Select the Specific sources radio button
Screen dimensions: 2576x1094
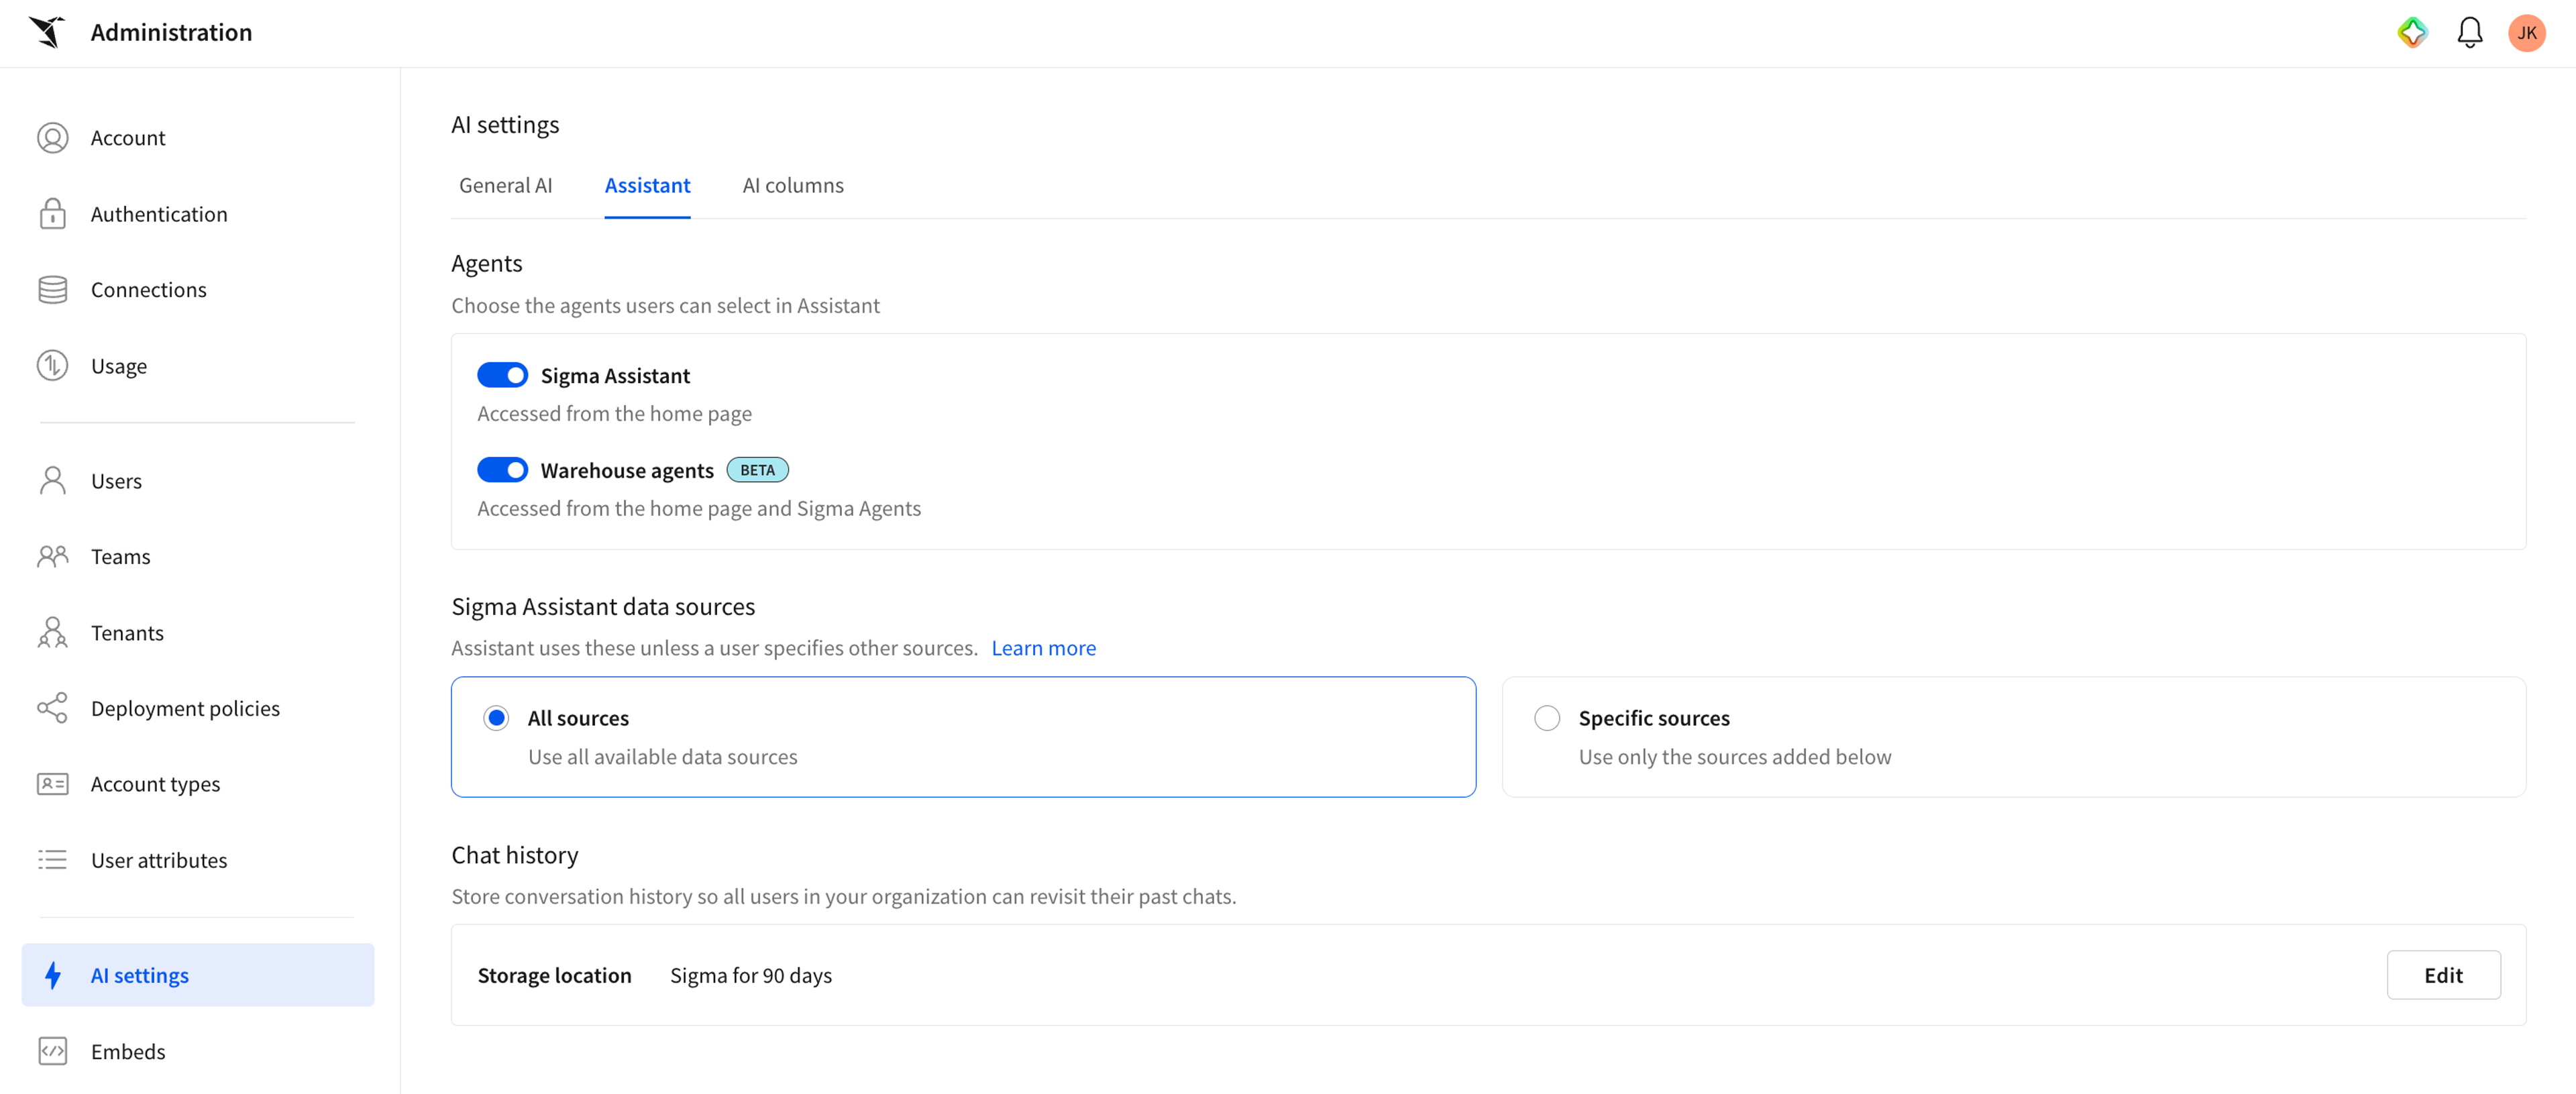[x=1547, y=718]
